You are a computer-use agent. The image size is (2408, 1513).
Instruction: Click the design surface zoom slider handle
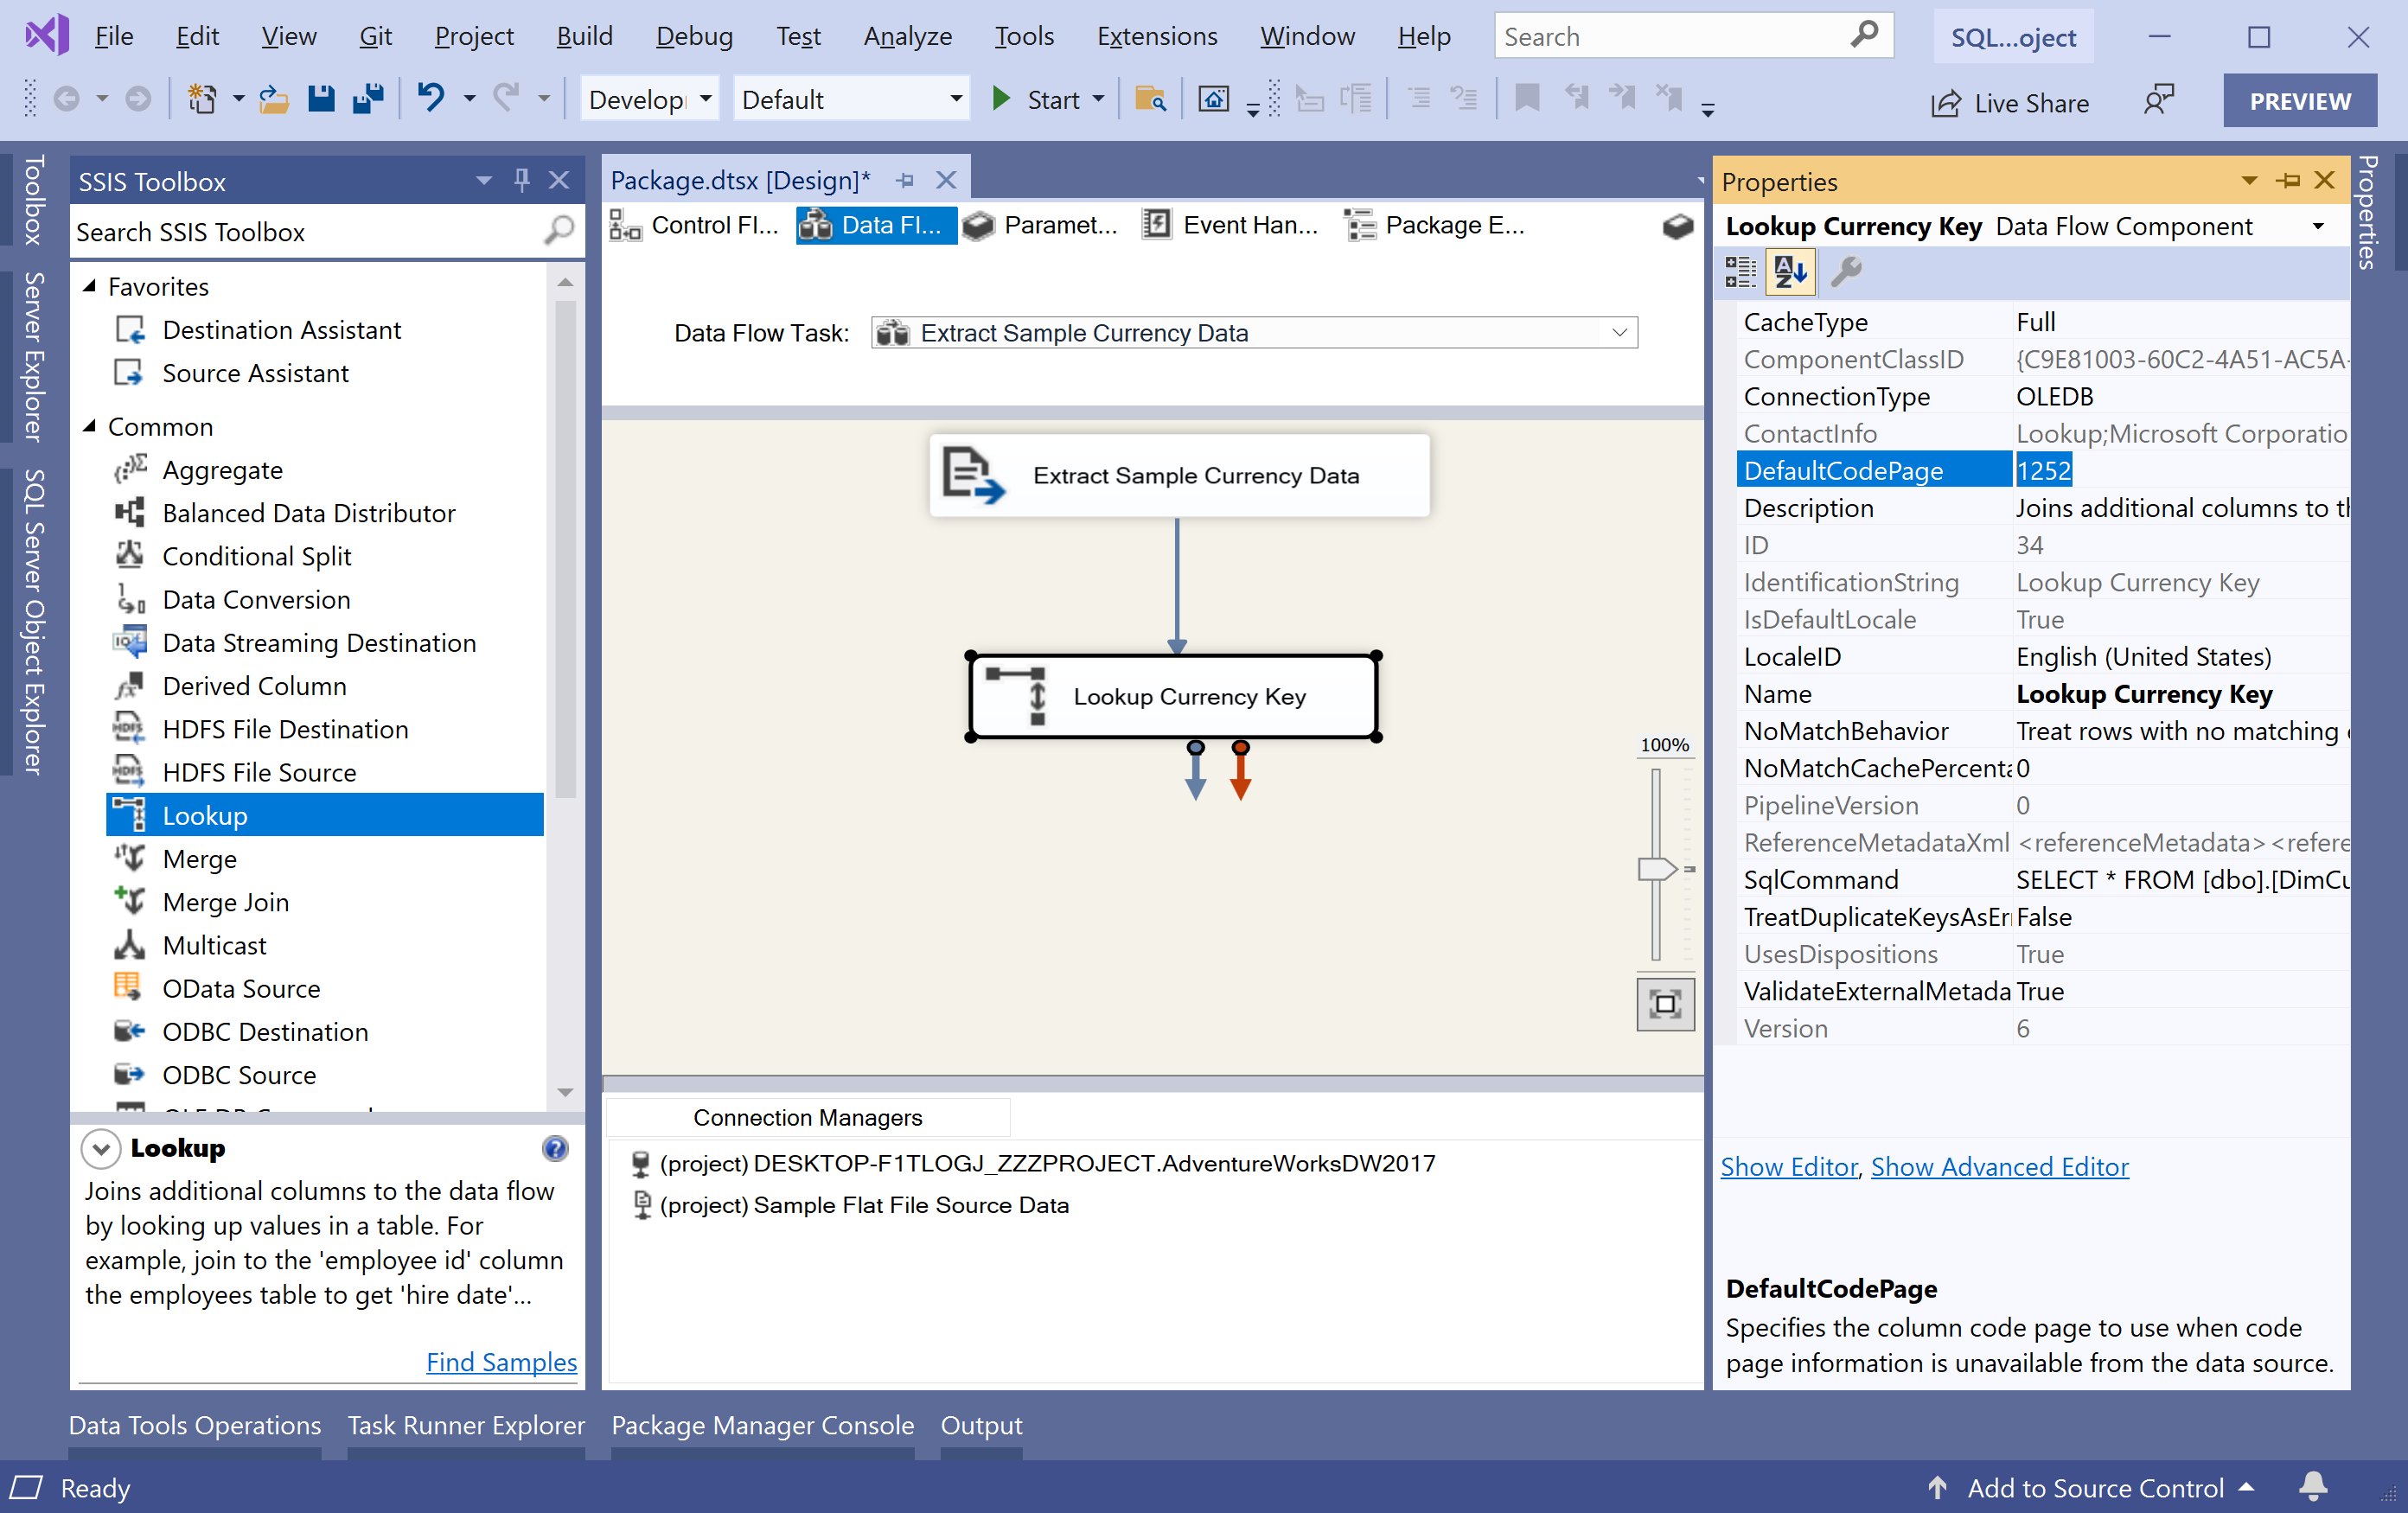point(1656,868)
